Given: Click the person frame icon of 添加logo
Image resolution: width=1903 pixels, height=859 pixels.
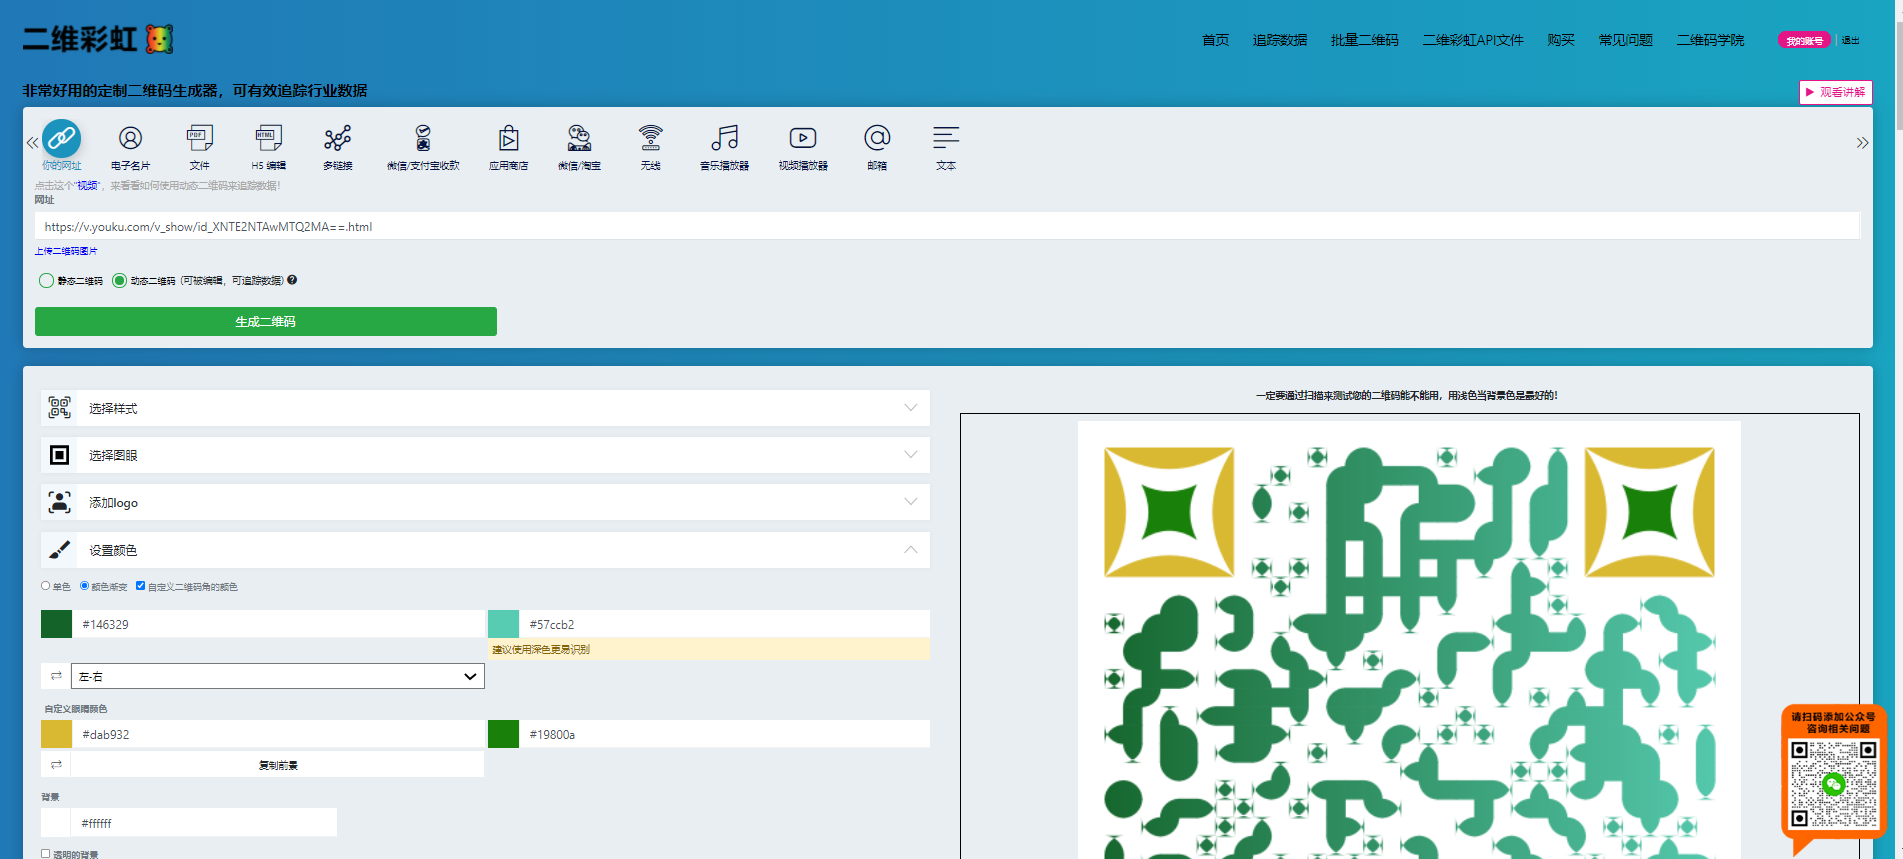Looking at the screenshot, I should tap(60, 502).
